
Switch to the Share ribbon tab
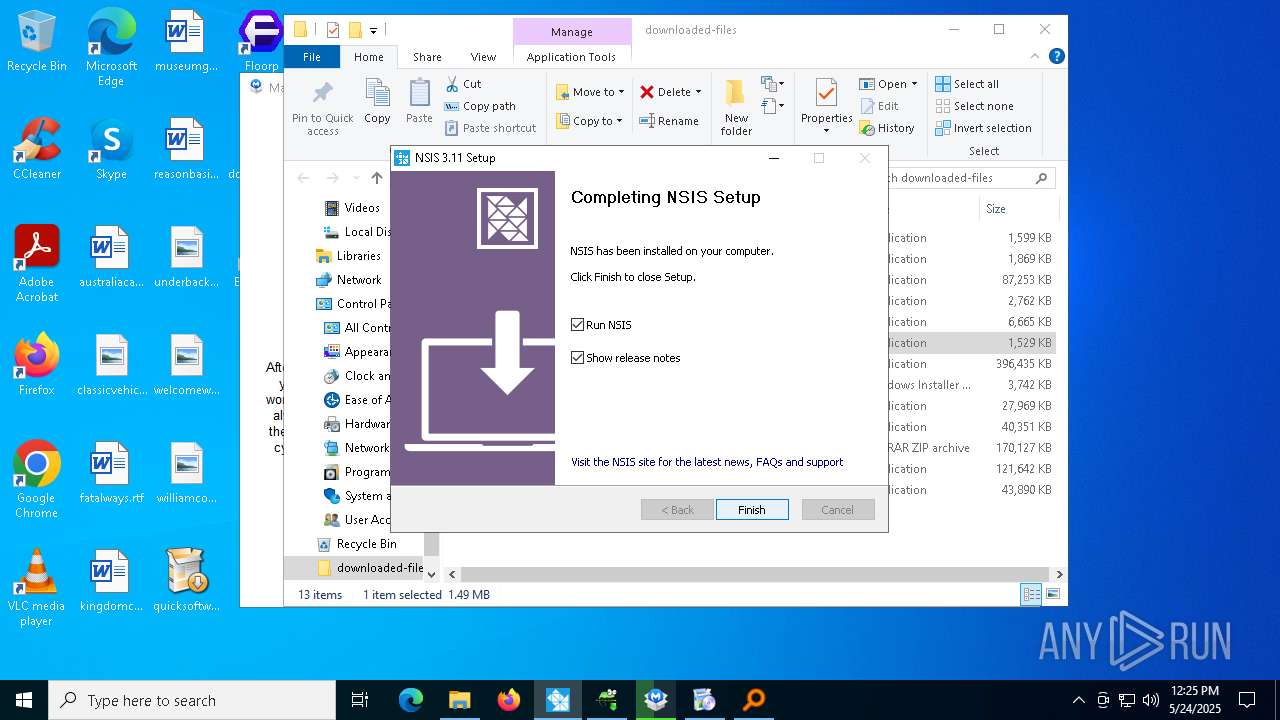point(427,57)
